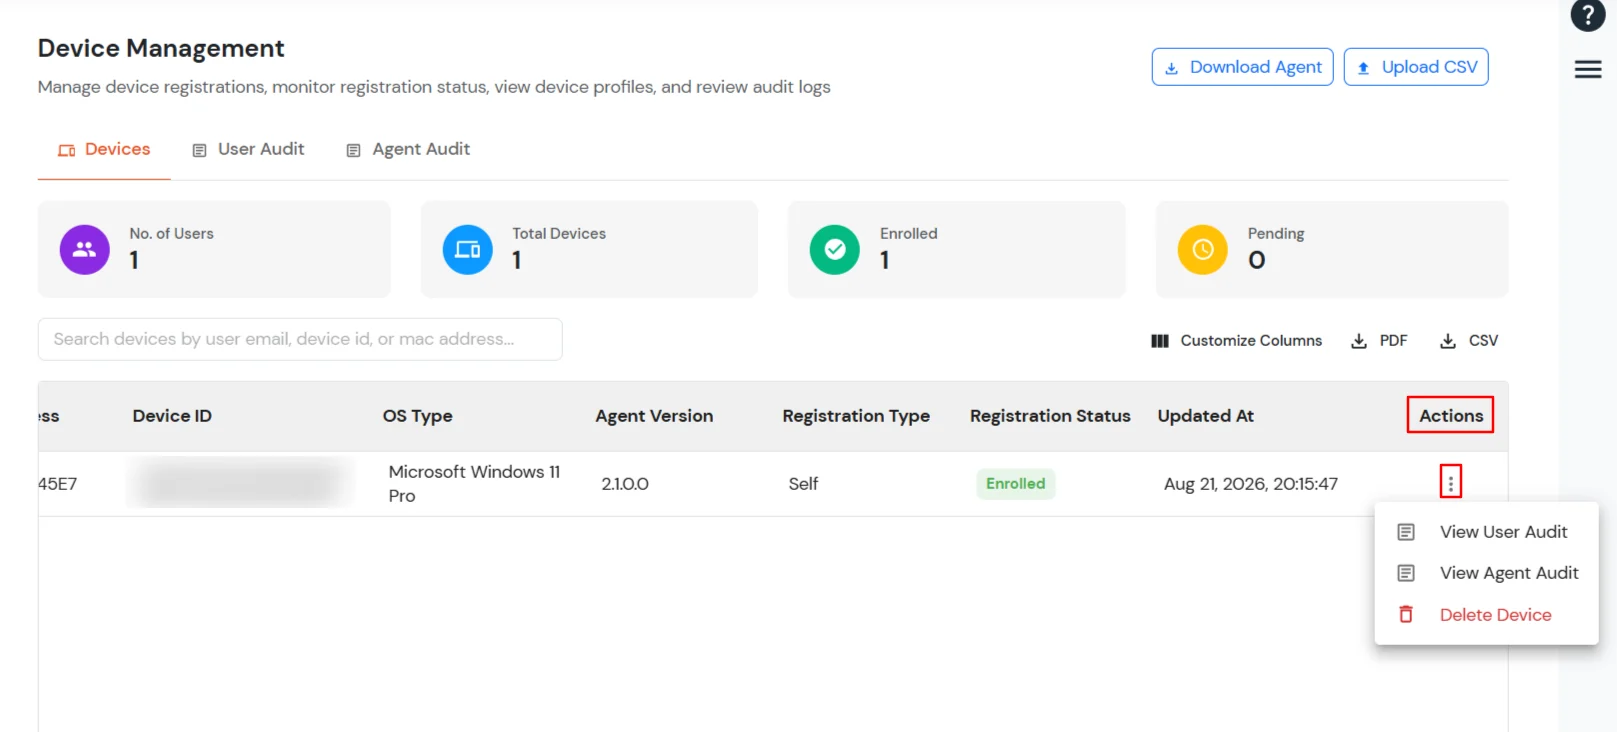This screenshot has width=1617, height=732.
Task: Click the Registration Type column header
Action: 856,416
